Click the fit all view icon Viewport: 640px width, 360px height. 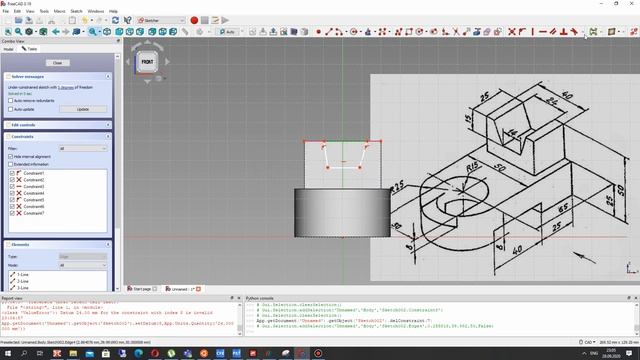8,31
